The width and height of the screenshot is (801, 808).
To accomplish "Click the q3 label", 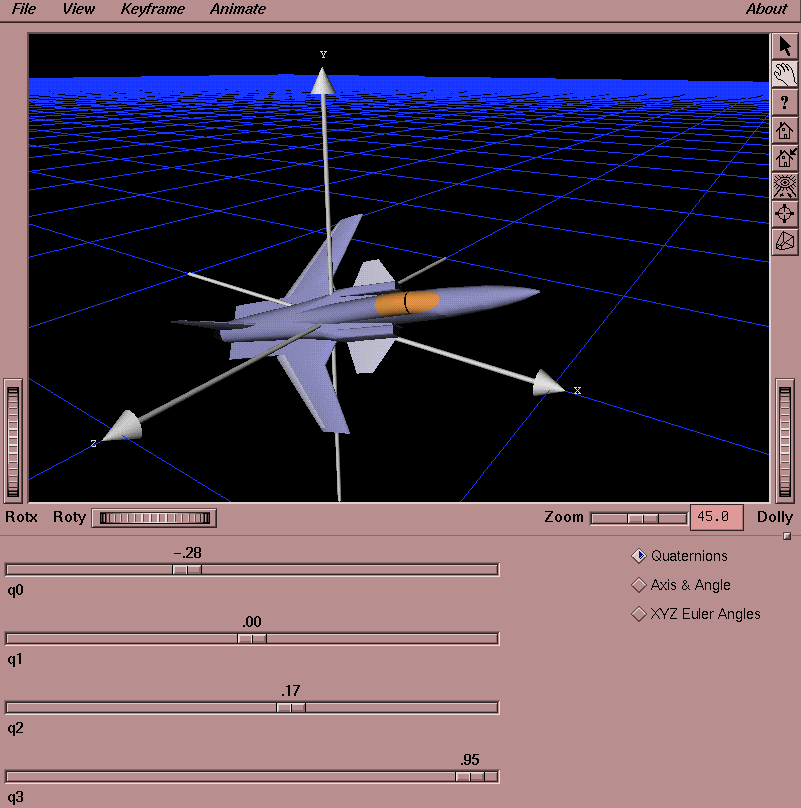I will point(15,798).
